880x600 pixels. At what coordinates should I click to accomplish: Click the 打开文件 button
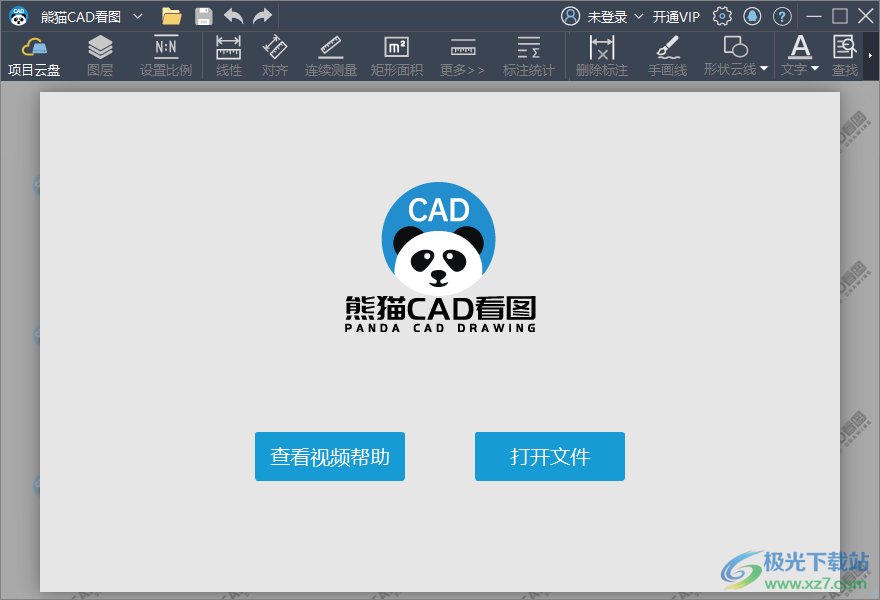click(x=550, y=456)
